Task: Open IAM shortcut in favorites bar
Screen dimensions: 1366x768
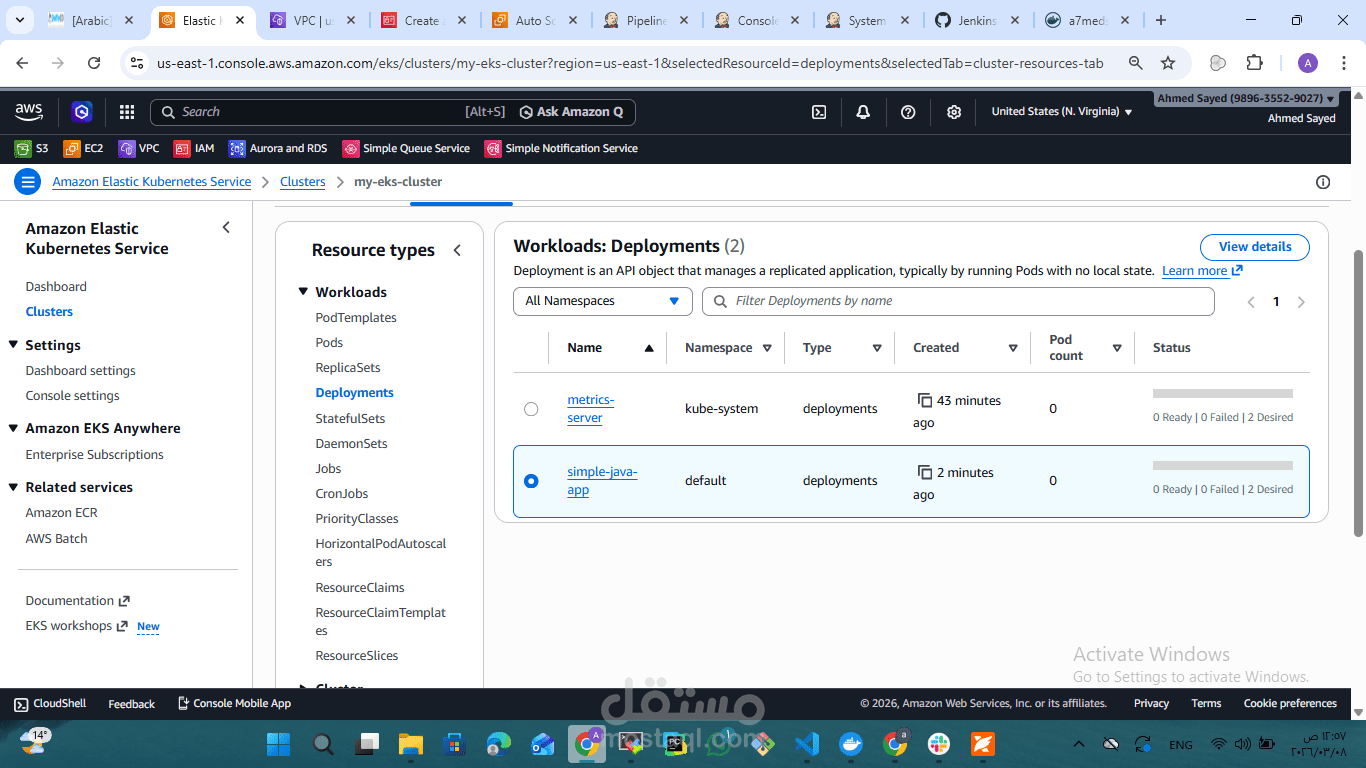Action: [x=194, y=148]
